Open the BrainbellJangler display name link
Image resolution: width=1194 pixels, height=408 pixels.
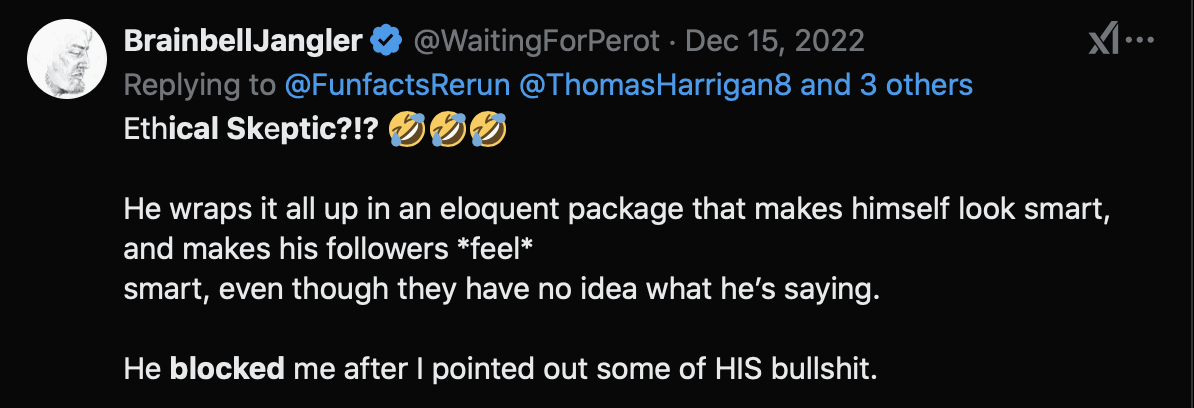click(x=243, y=41)
